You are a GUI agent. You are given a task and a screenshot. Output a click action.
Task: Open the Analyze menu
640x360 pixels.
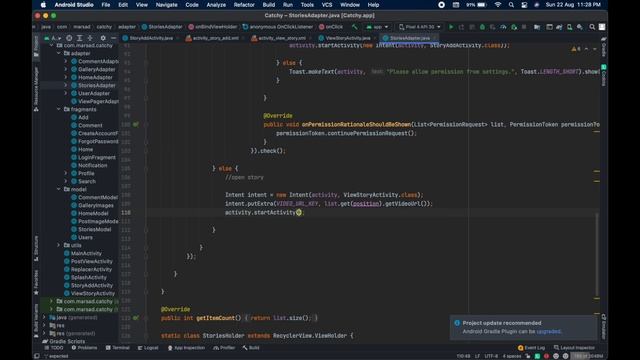[216, 5]
